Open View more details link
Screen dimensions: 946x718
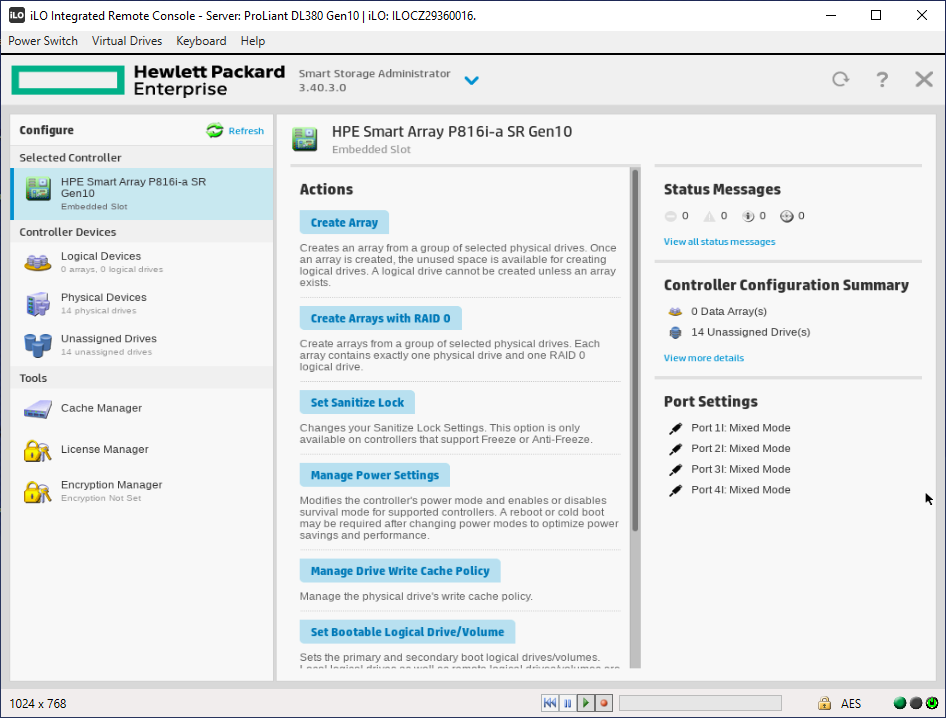coord(703,358)
